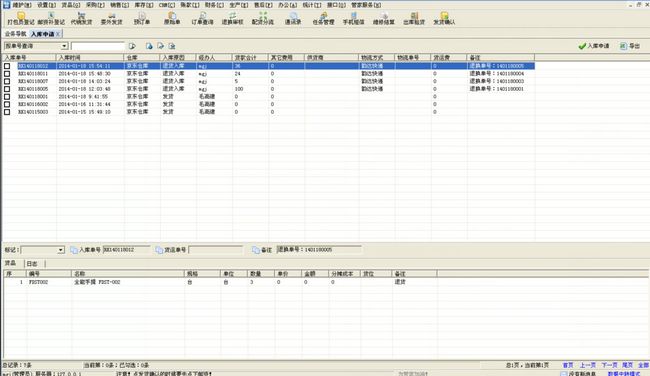Open the 库存 menu

coord(143,5)
